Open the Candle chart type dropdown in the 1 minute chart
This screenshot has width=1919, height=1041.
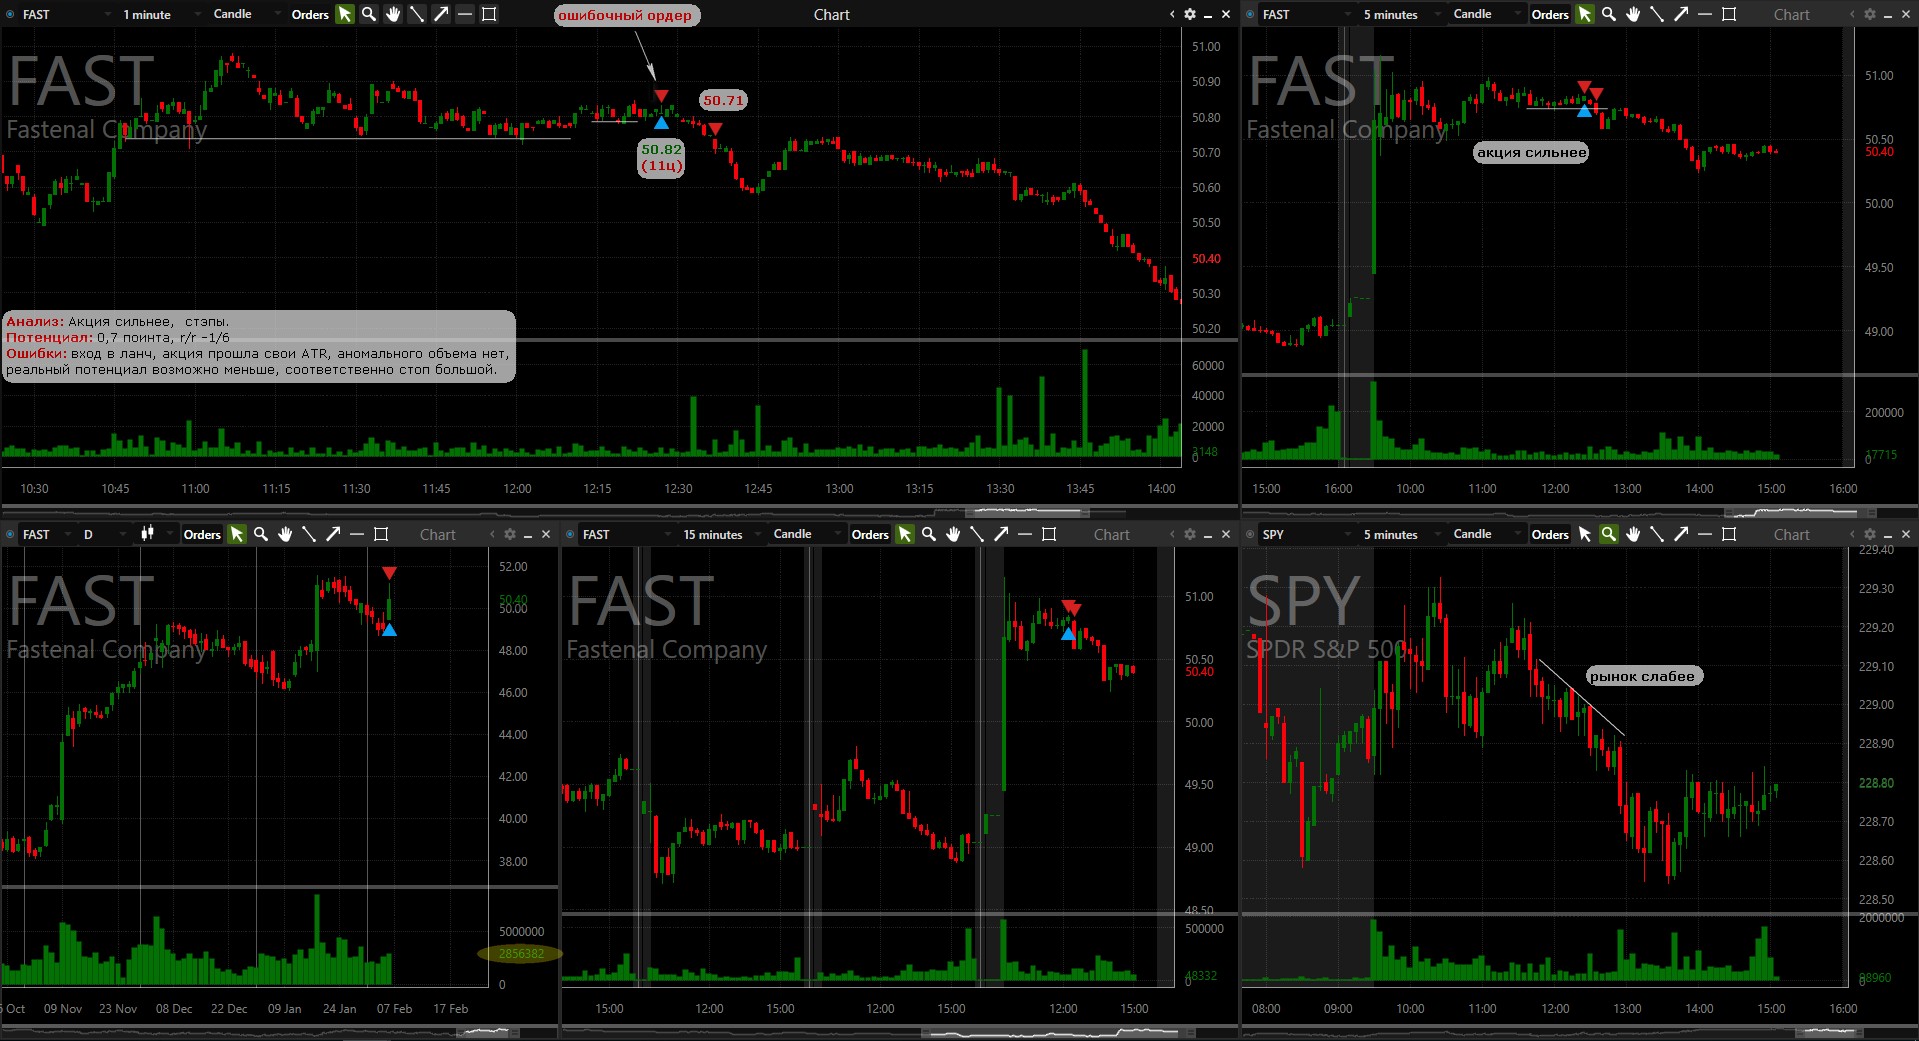point(245,14)
